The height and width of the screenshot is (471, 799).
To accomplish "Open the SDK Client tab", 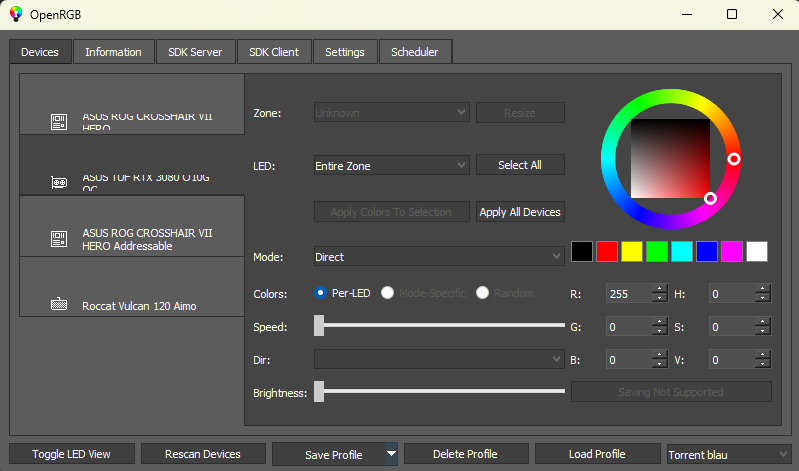I will click(274, 52).
